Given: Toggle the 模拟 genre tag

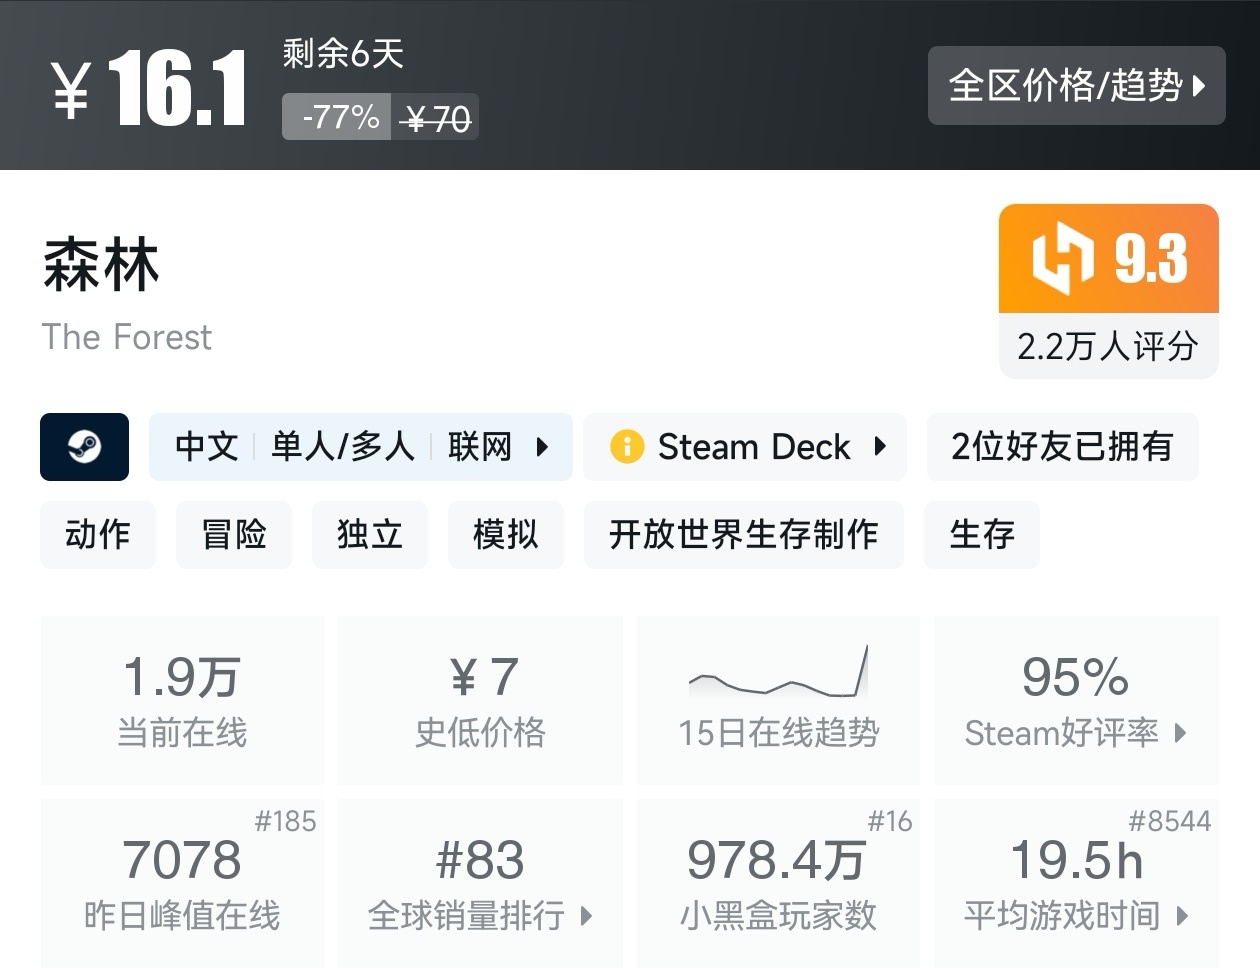Looking at the screenshot, I should point(506,535).
